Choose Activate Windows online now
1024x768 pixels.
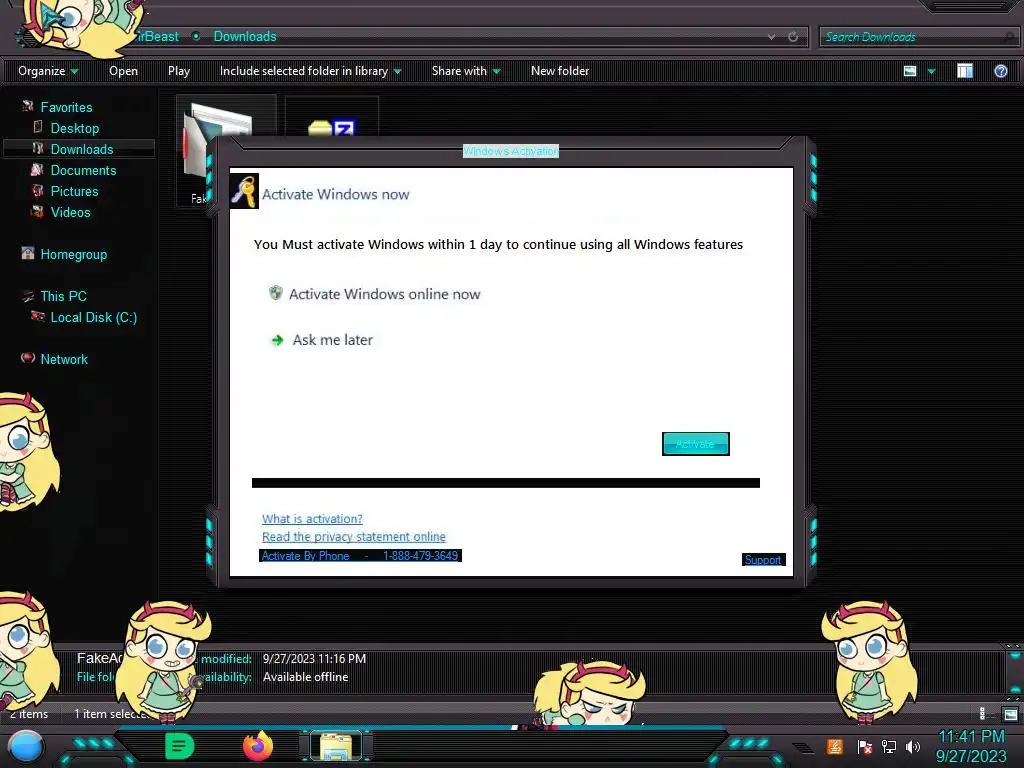[384, 294]
